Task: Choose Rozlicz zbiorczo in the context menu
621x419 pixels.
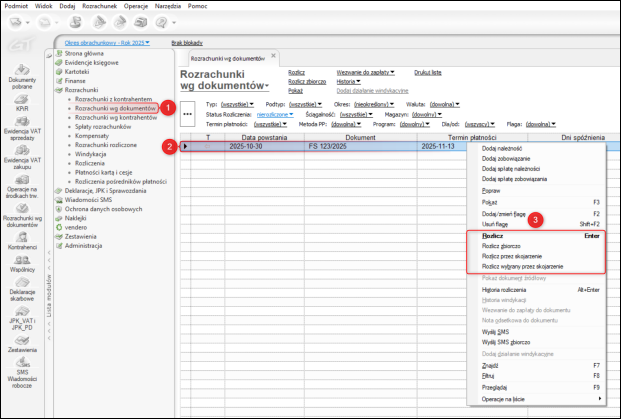Action: (536, 246)
